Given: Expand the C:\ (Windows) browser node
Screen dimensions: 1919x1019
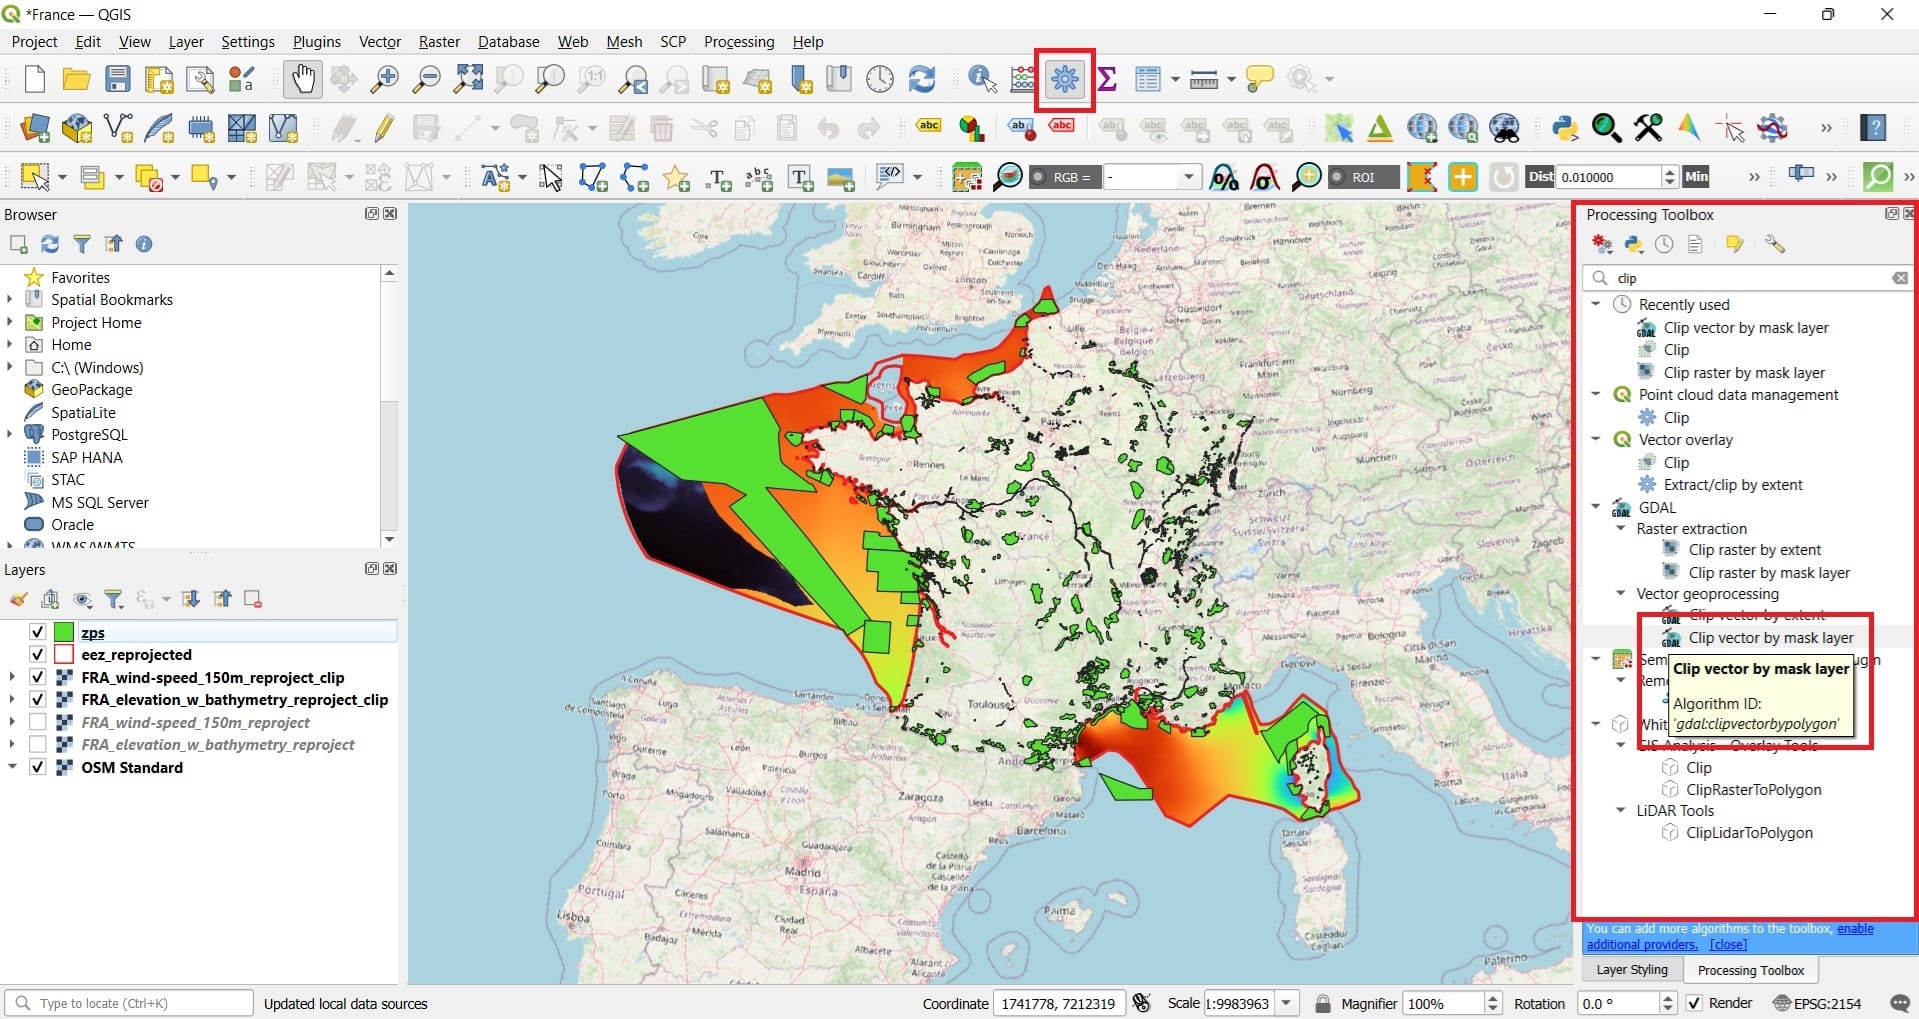Looking at the screenshot, I should coord(10,367).
